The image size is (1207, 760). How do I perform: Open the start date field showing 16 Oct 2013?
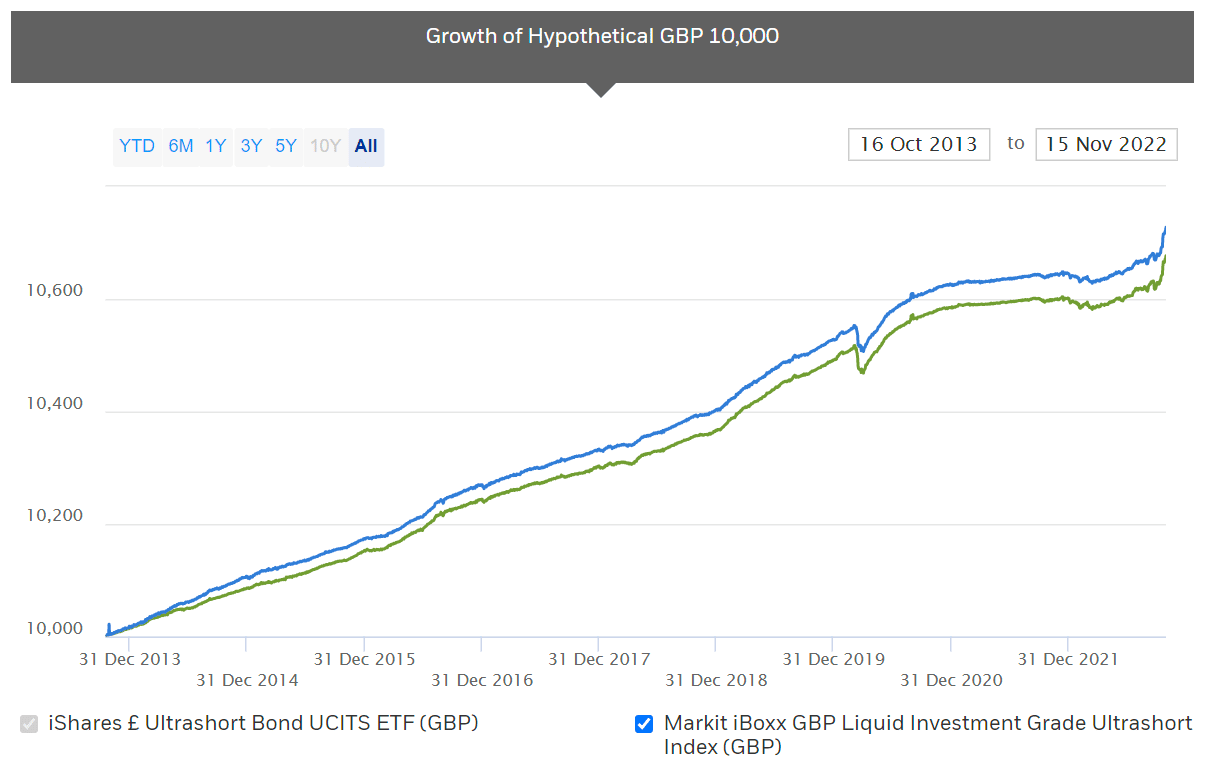point(918,144)
